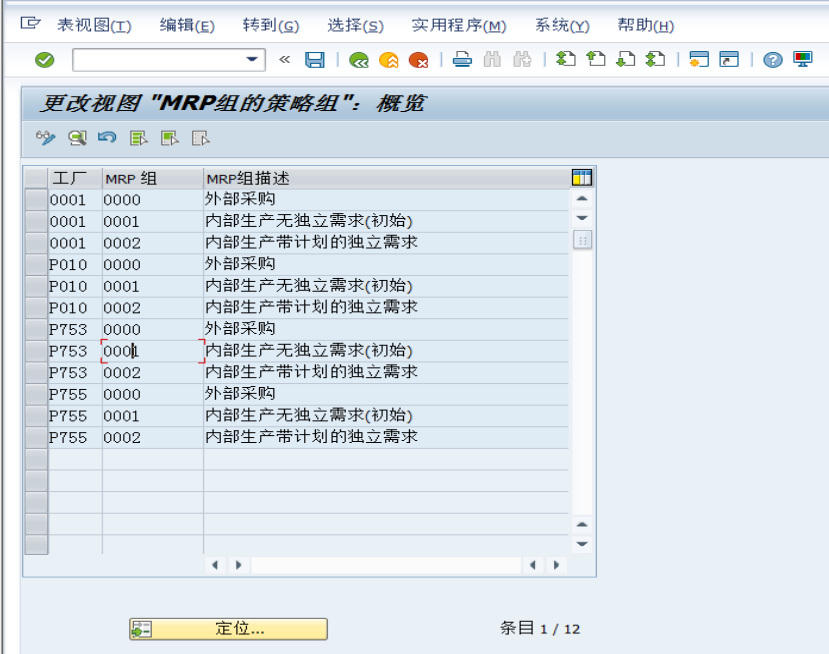Open details view with magnifier icon
Screen dimensions: 829x654
pyautogui.click(x=76, y=137)
